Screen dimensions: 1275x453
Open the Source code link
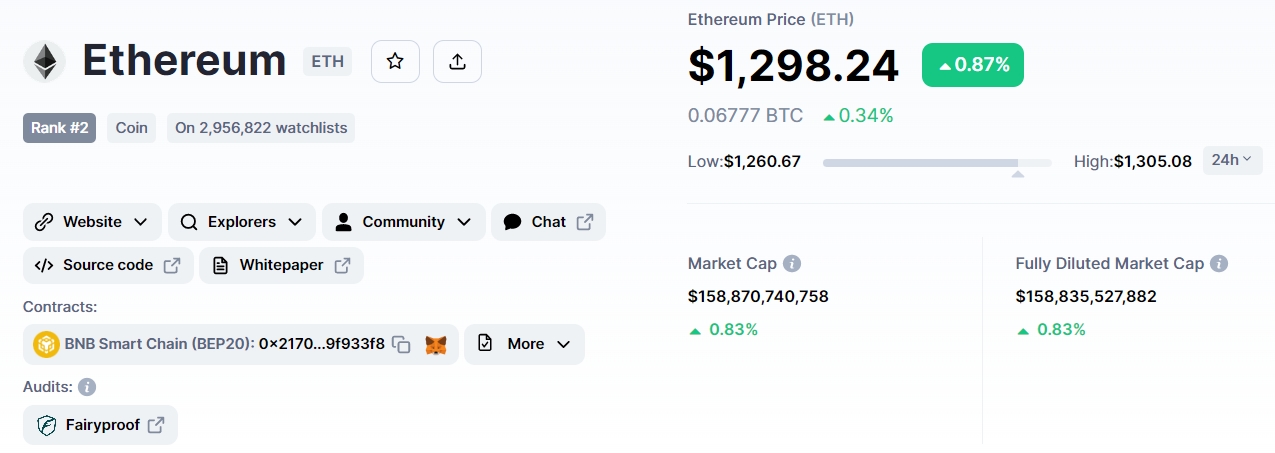coord(107,265)
